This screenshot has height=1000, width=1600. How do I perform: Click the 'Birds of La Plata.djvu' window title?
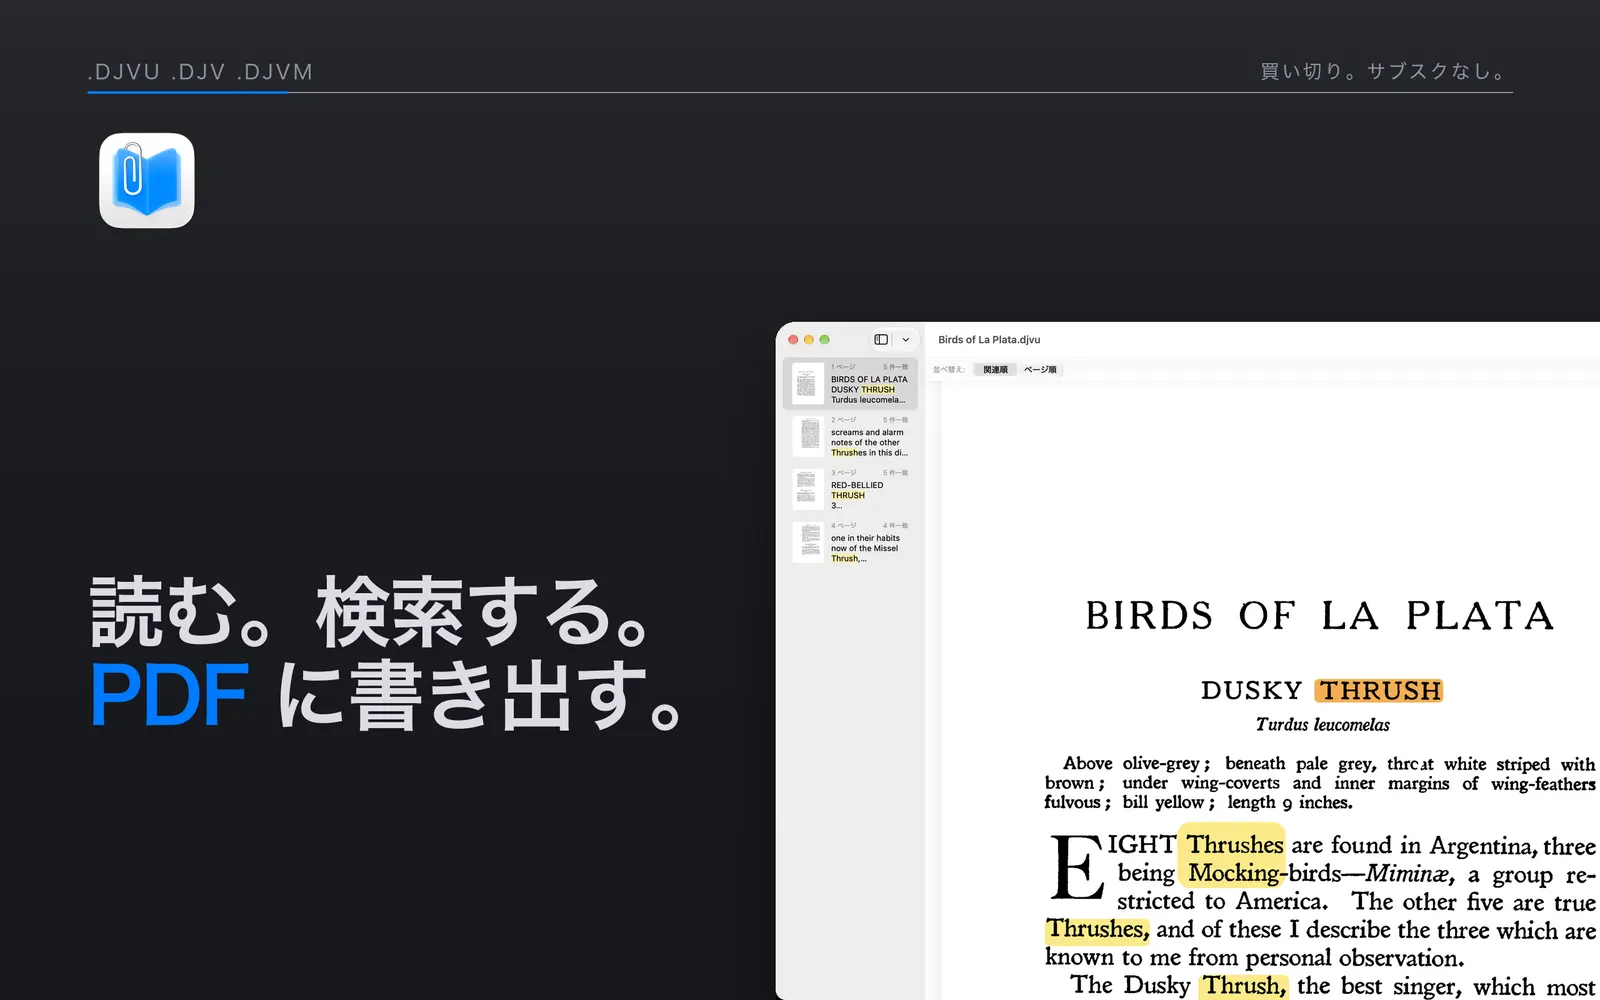(x=989, y=340)
